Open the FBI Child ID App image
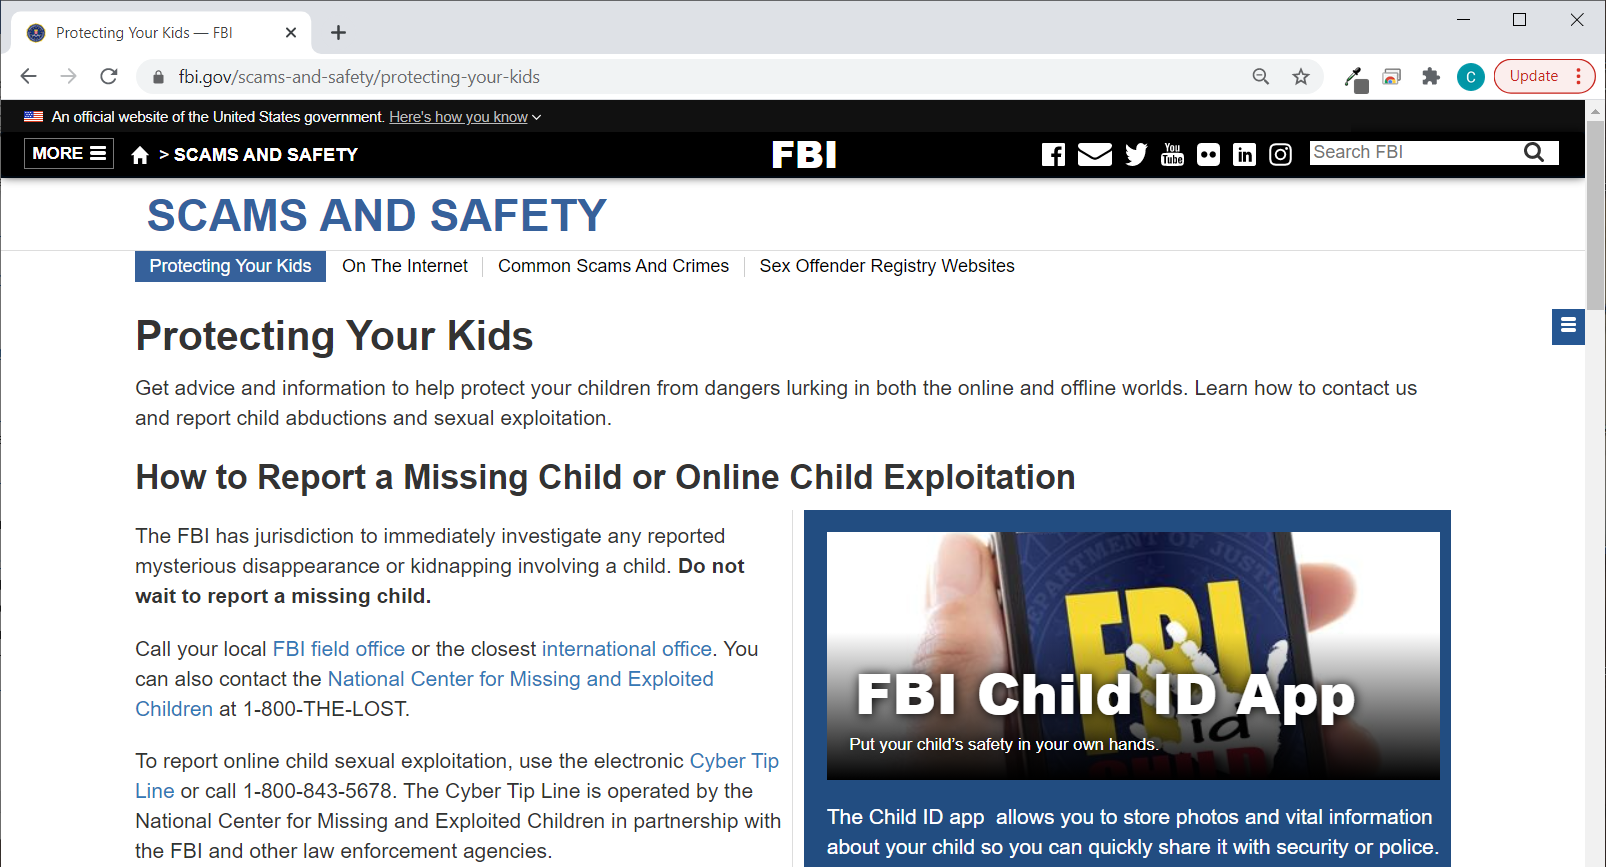The image size is (1606, 867). tap(1133, 656)
